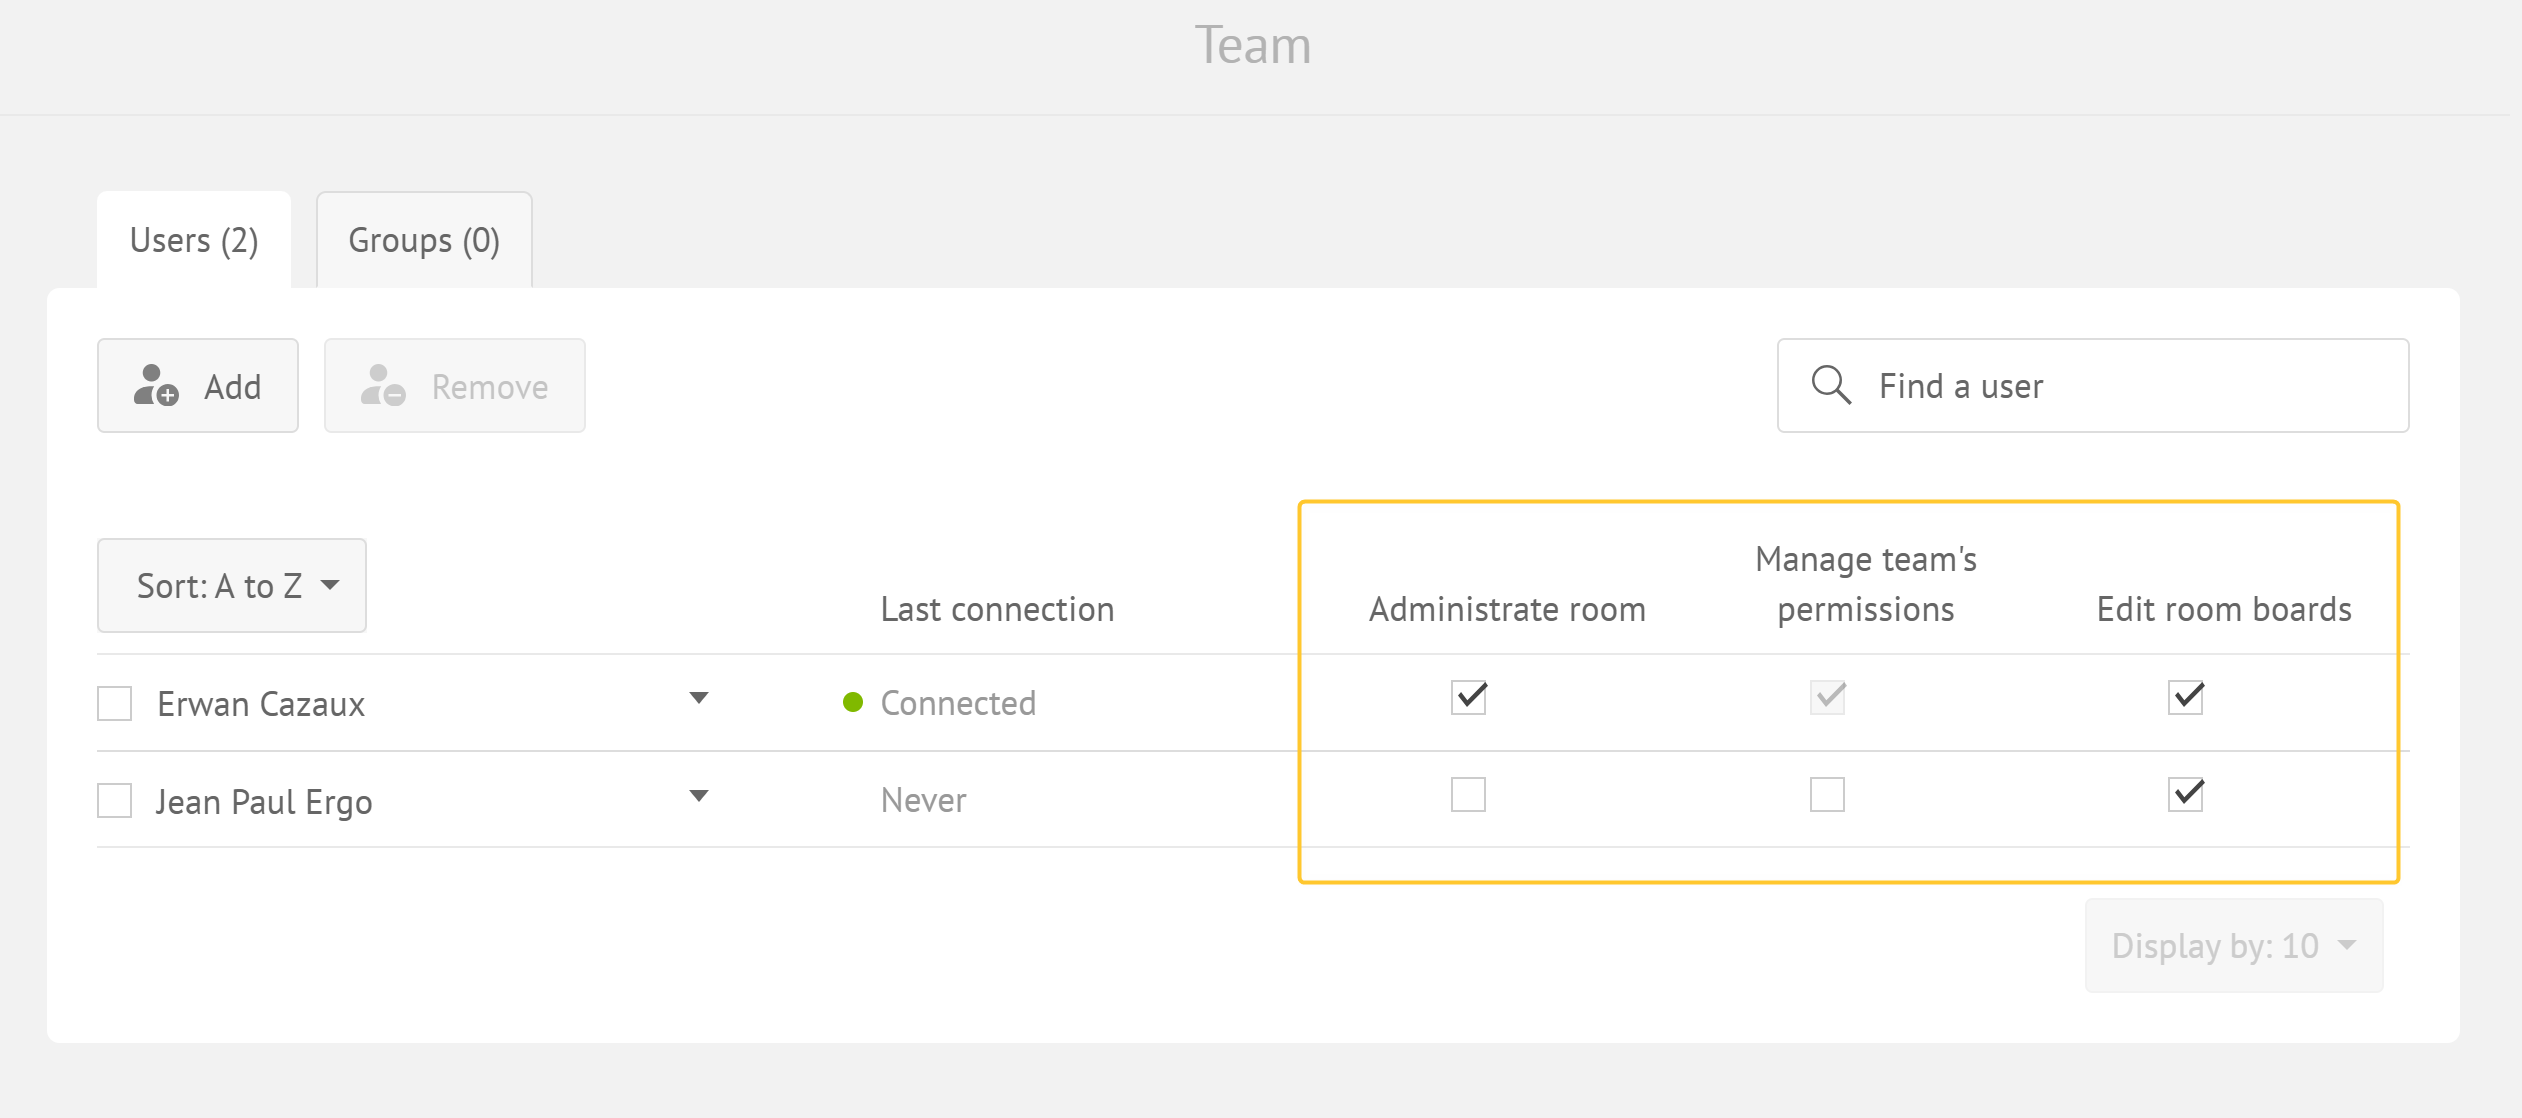Click the magnifying glass search icon

click(1831, 384)
